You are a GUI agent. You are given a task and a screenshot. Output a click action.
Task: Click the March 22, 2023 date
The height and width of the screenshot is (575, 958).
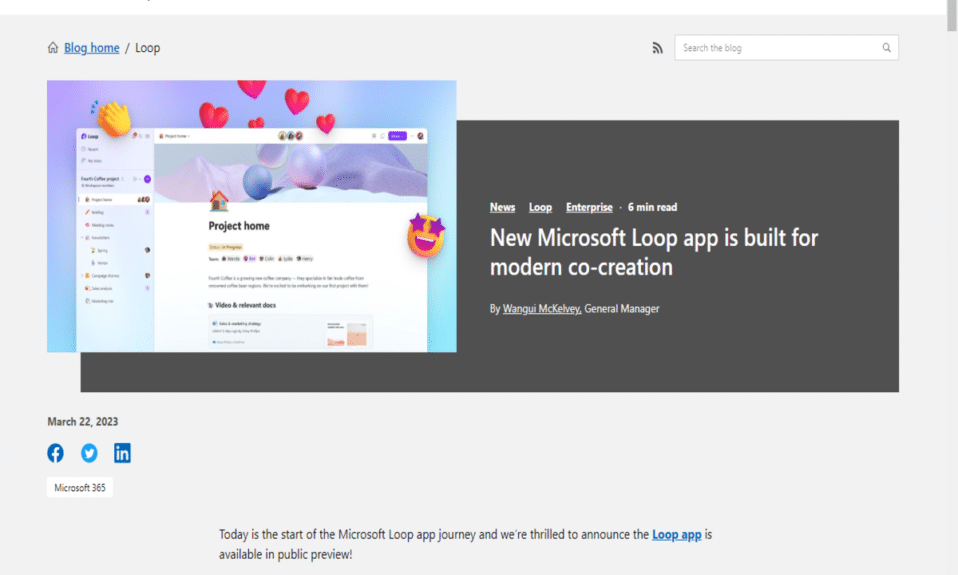tap(82, 422)
